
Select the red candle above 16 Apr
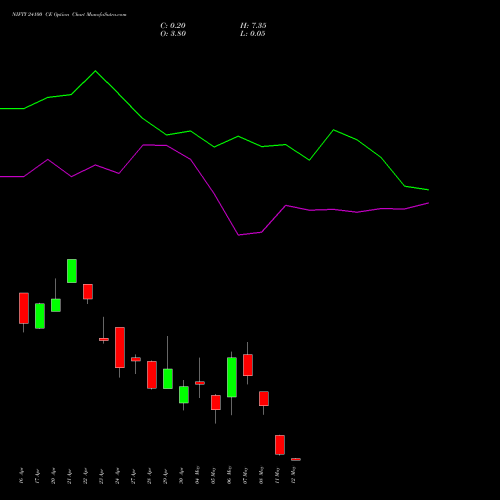24,308
